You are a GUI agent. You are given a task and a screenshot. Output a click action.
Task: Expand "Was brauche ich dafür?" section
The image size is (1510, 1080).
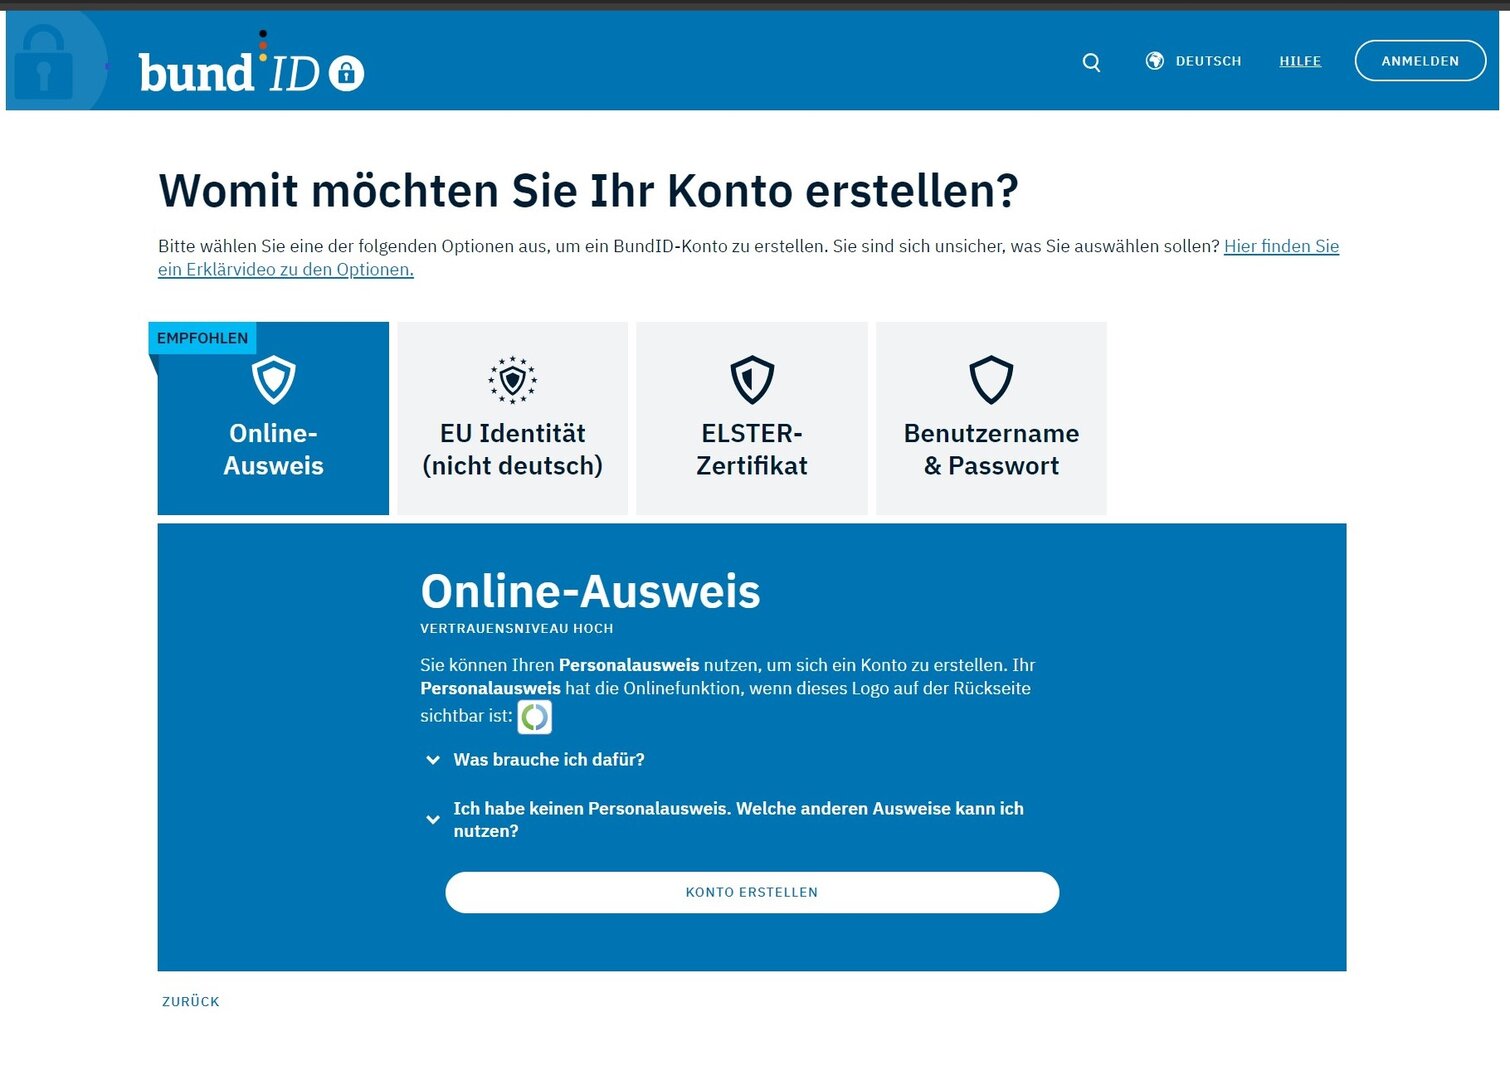[548, 760]
